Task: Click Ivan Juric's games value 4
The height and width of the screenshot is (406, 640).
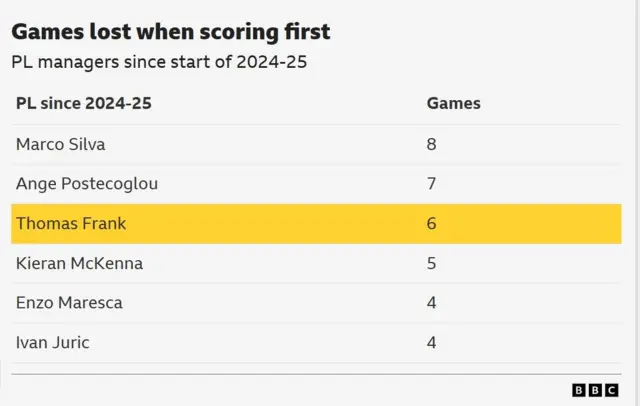Action: point(432,343)
